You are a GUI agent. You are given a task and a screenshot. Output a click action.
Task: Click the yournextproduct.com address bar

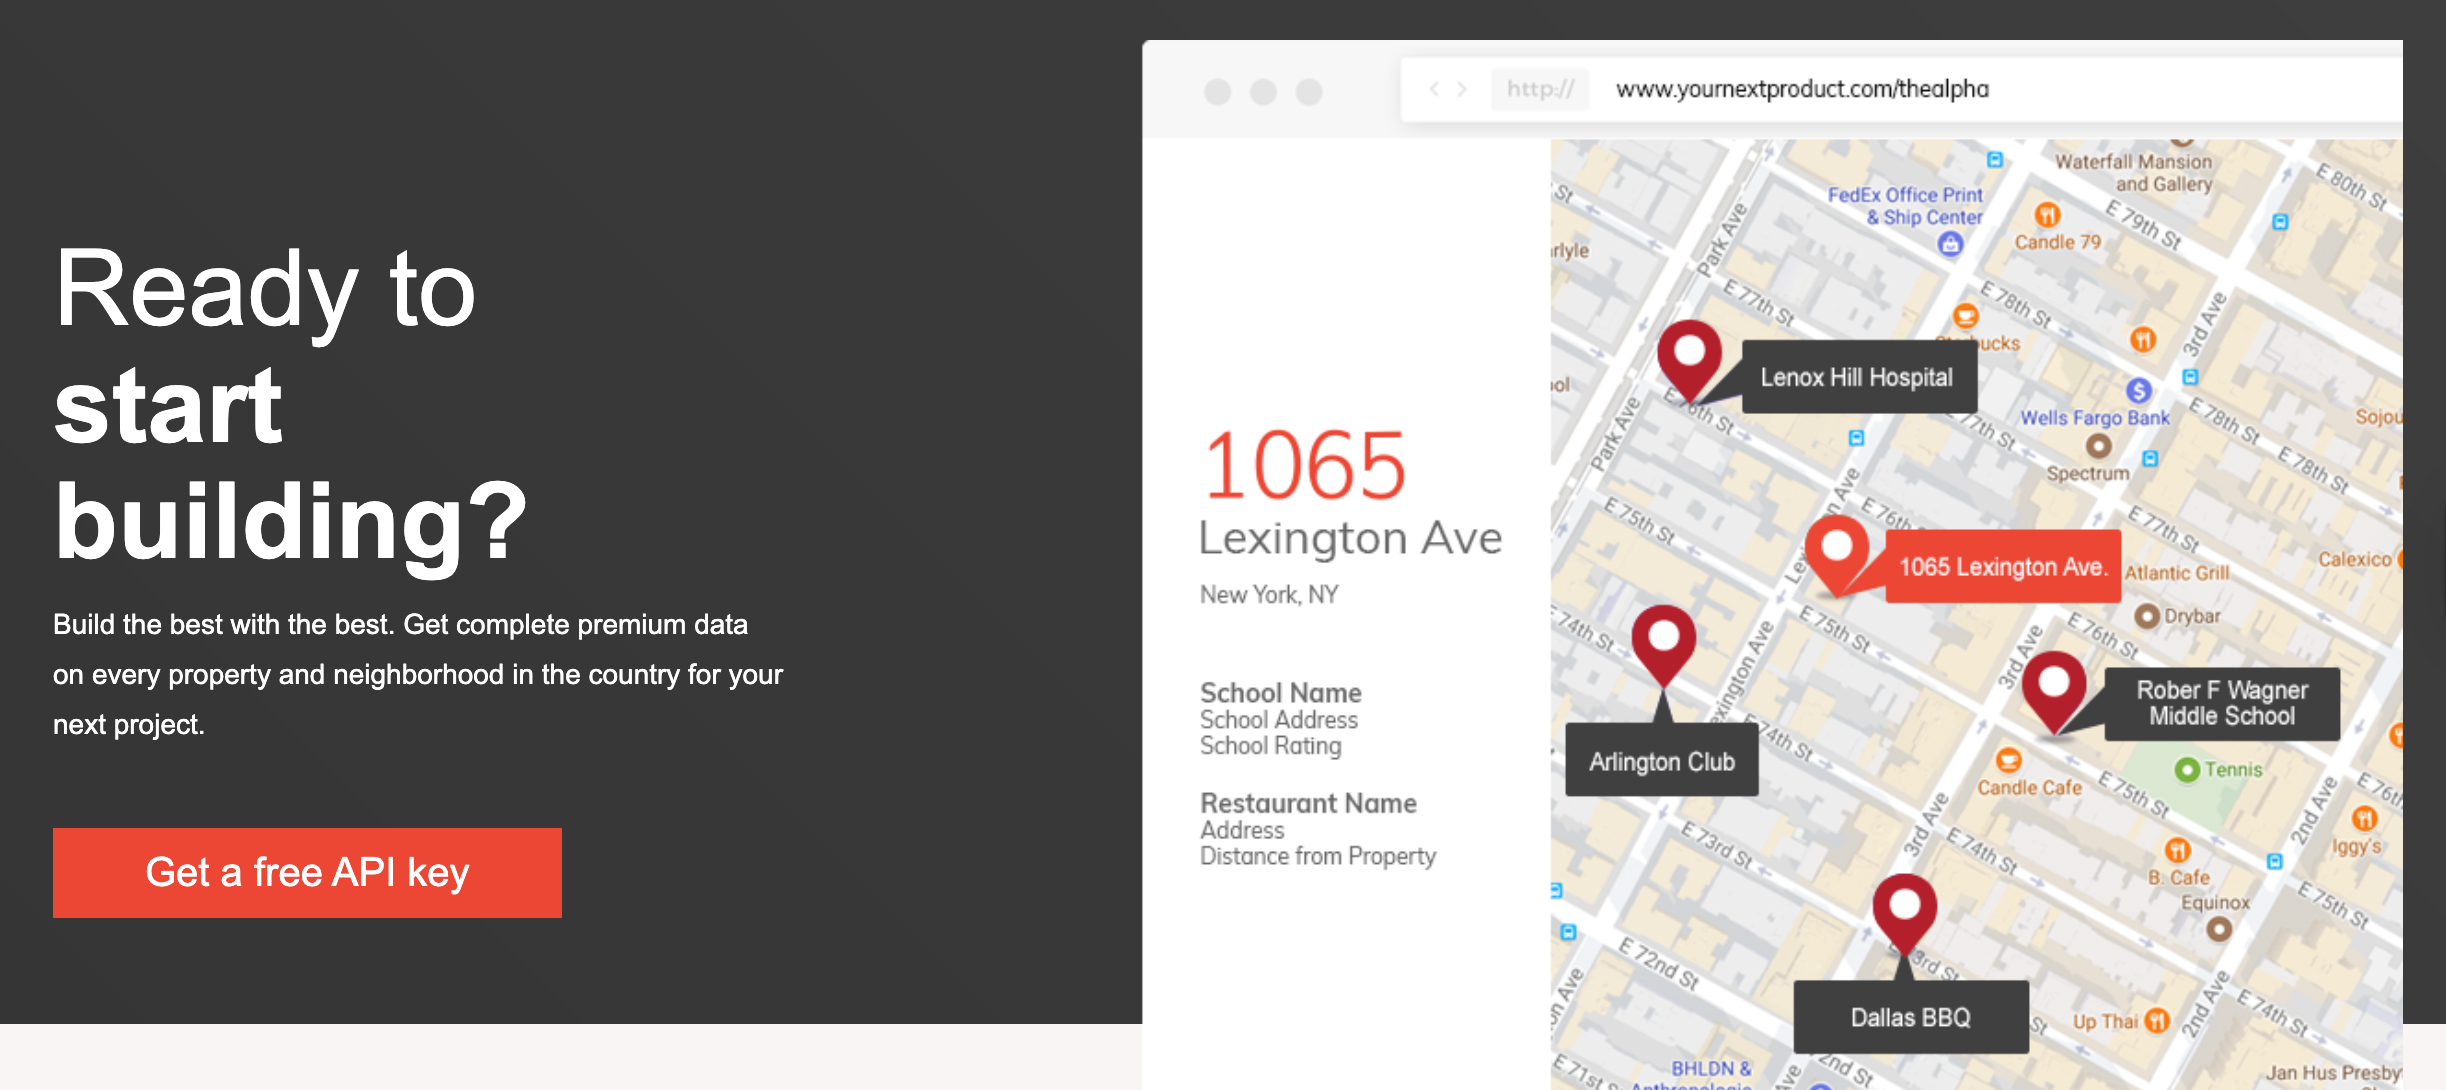tap(1802, 89)
